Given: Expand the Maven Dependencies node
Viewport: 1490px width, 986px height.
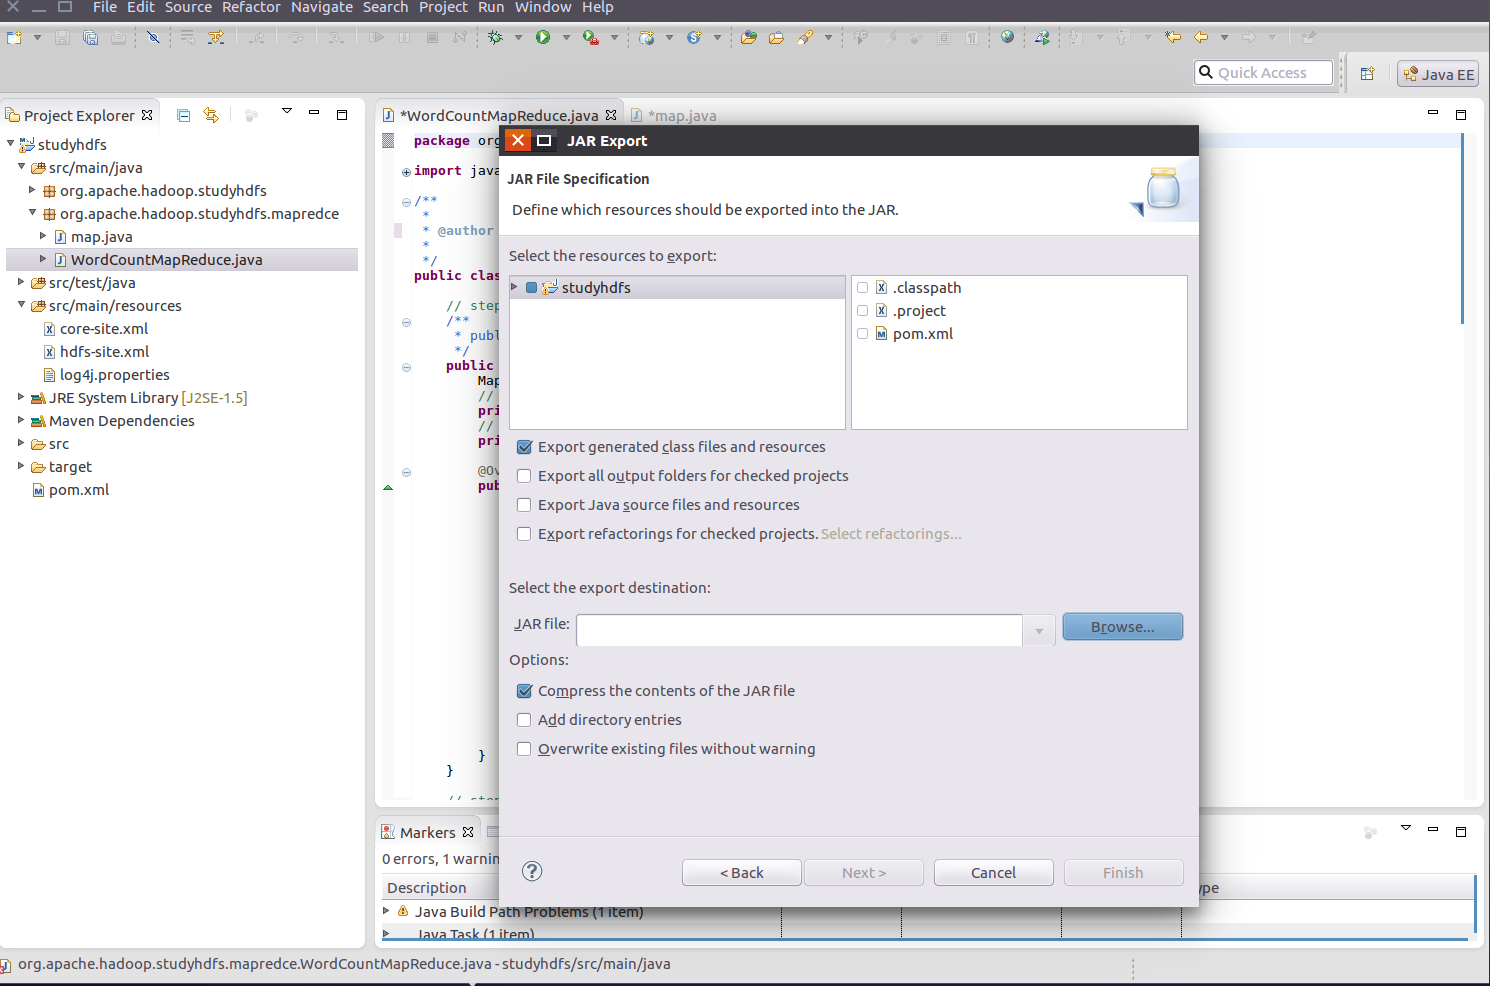Looking at the screenshot, I should coord(21,420).
